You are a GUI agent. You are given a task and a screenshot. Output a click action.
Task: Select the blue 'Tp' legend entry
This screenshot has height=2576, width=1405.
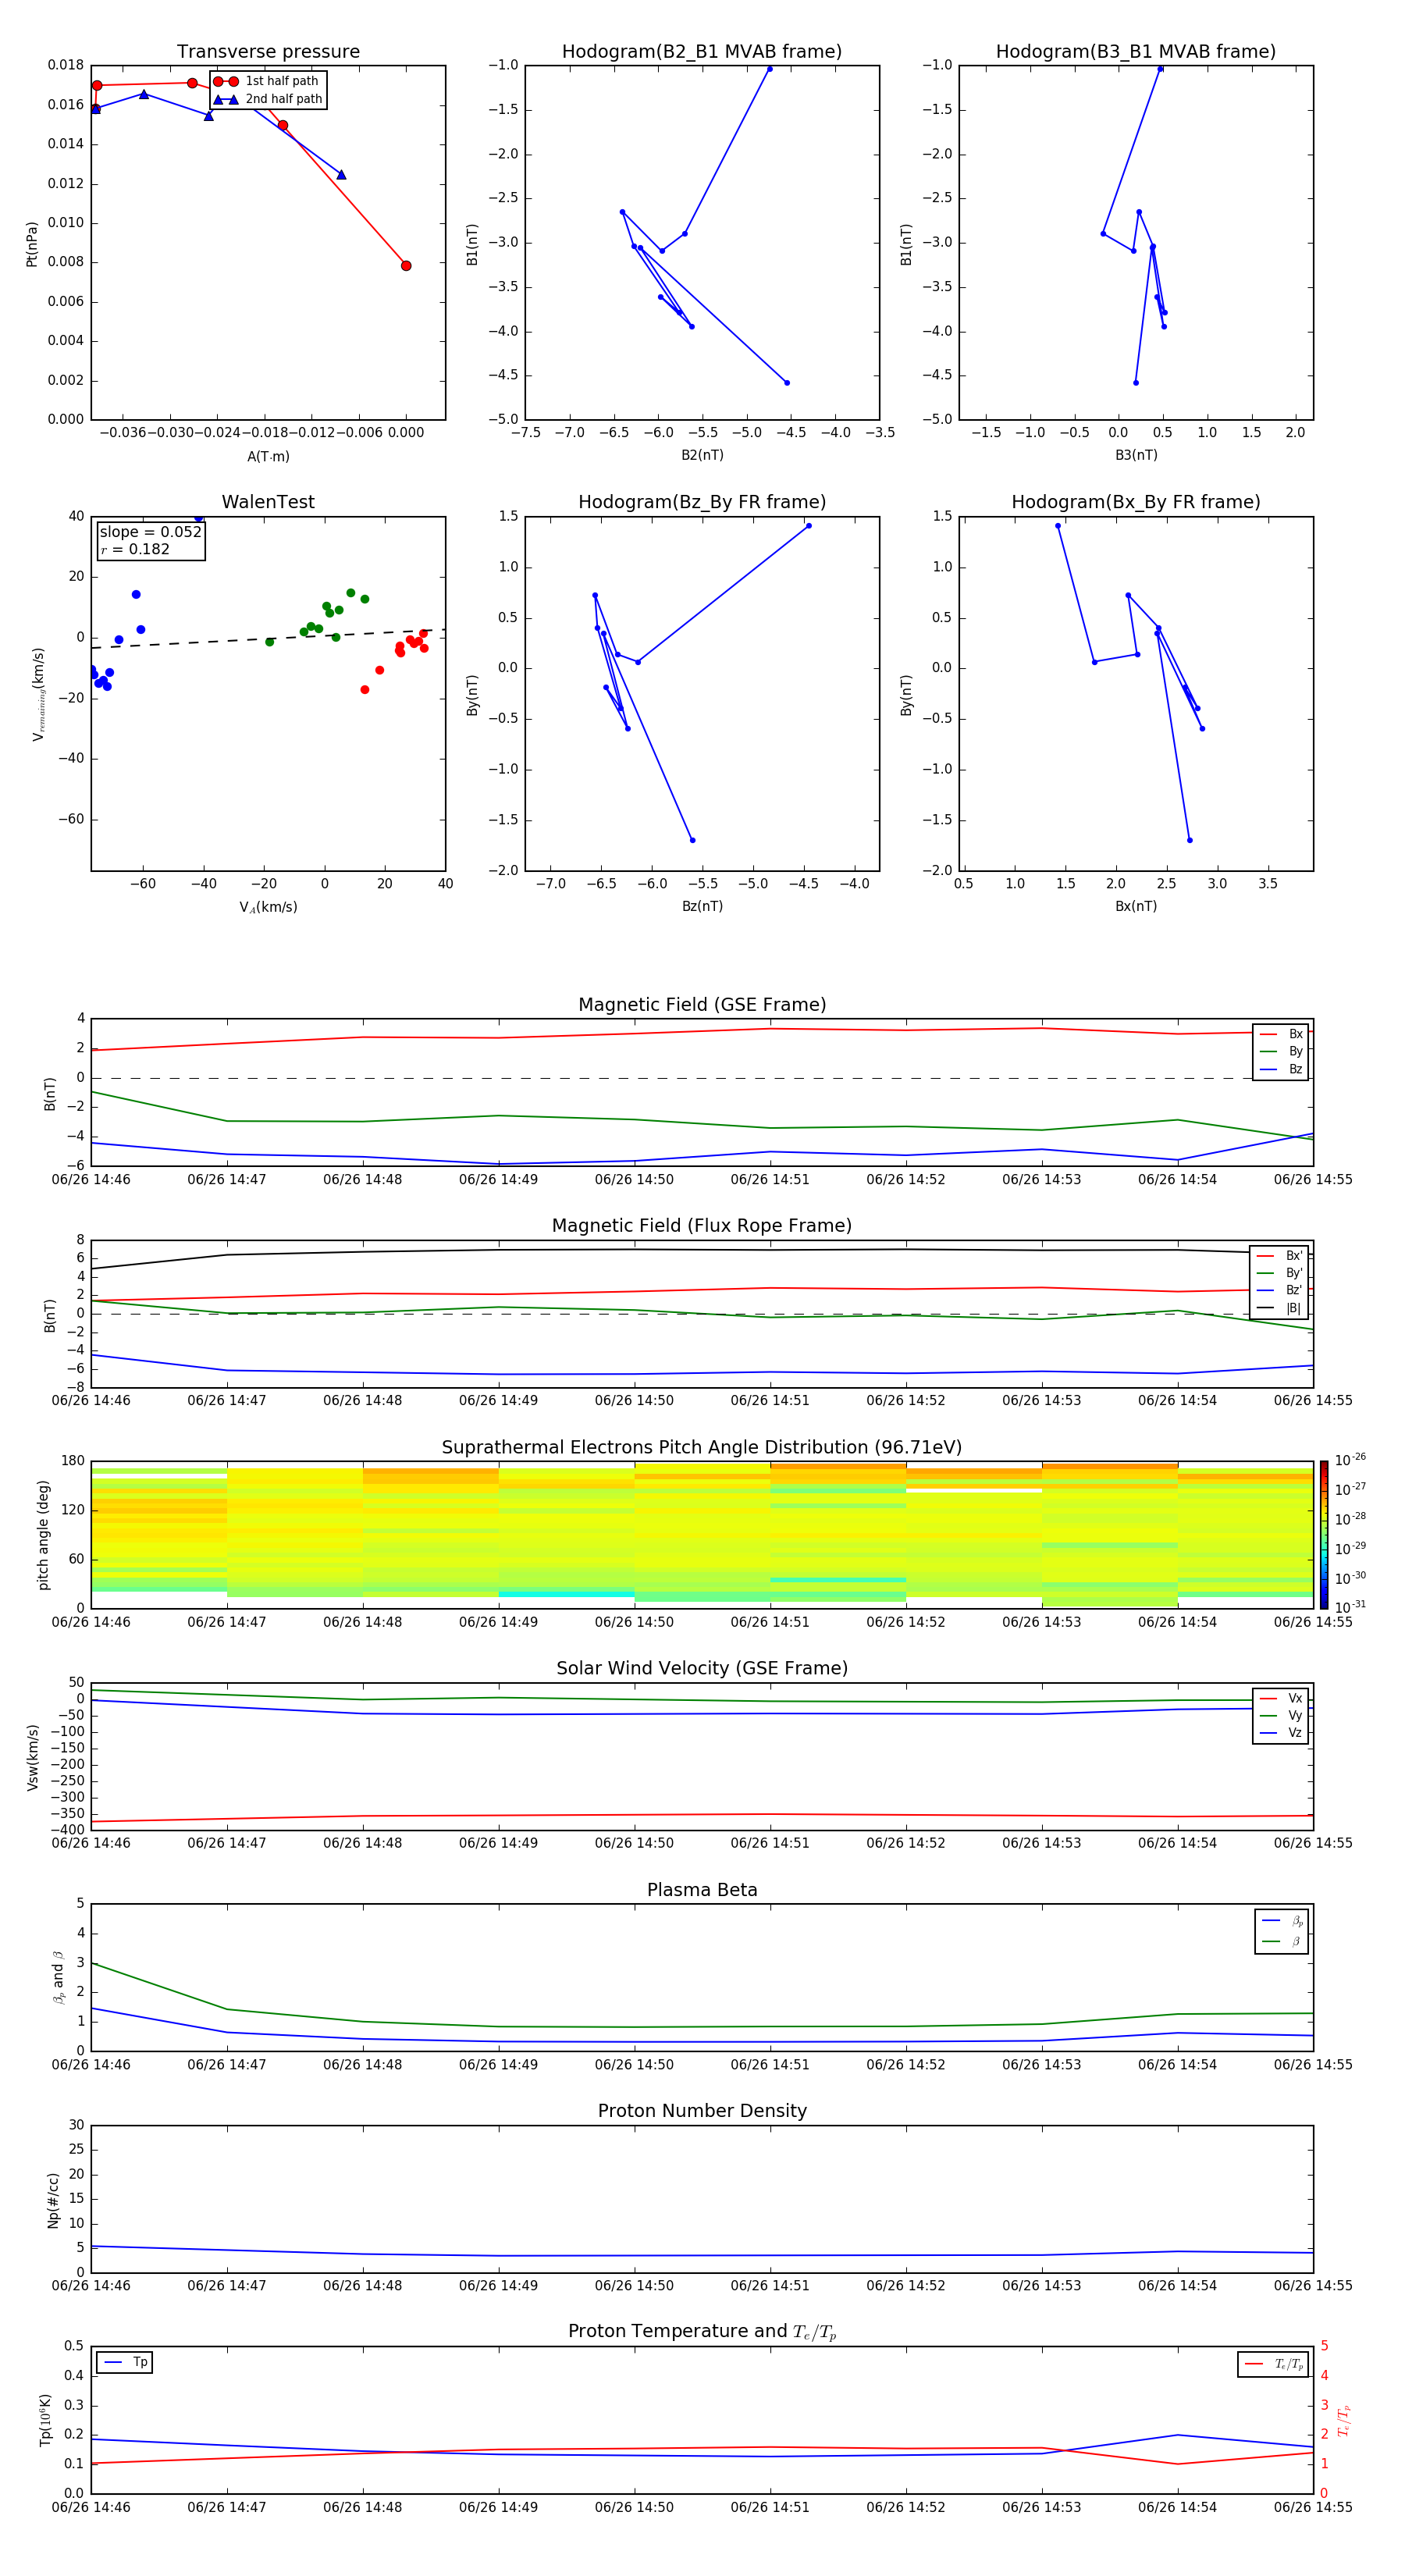(125, 2362)
